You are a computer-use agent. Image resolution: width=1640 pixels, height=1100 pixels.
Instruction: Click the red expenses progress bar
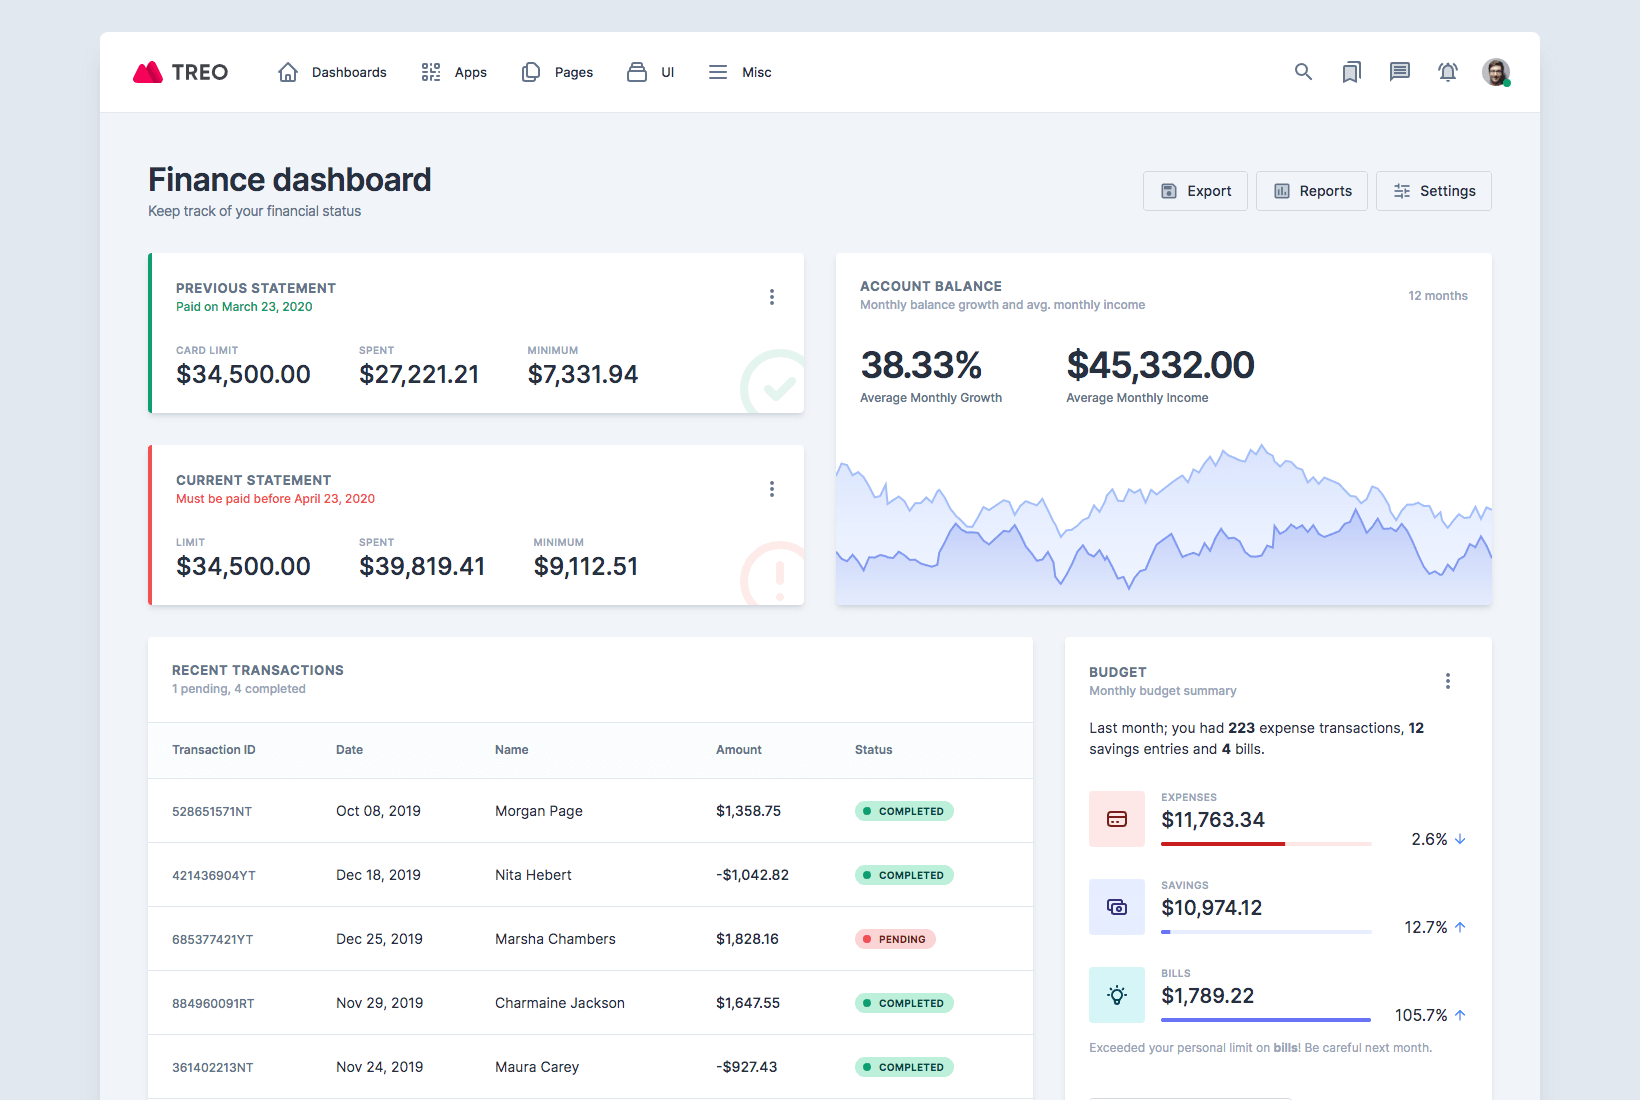1222,844
